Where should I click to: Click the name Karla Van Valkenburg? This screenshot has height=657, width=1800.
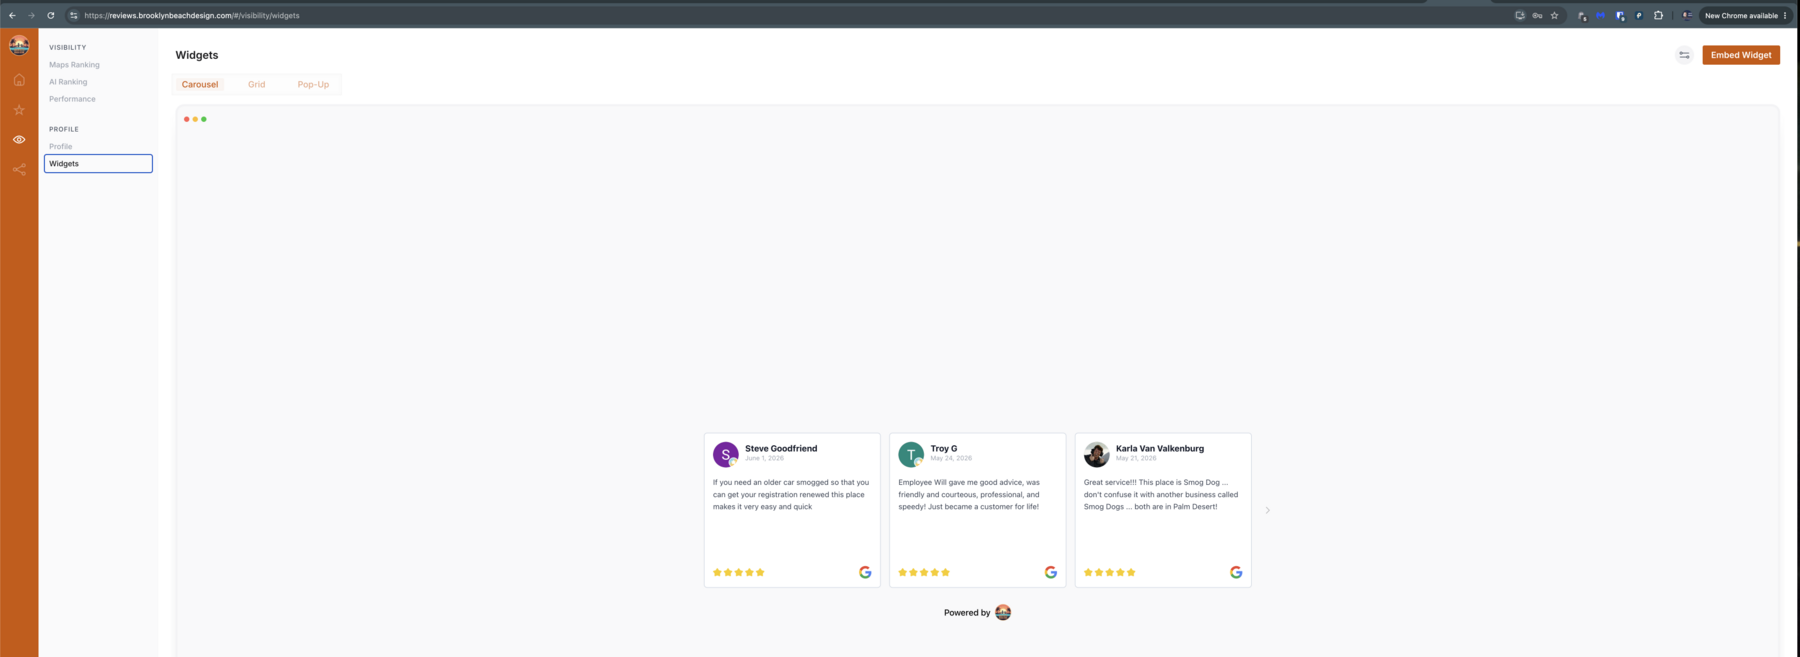[1160, 448]
